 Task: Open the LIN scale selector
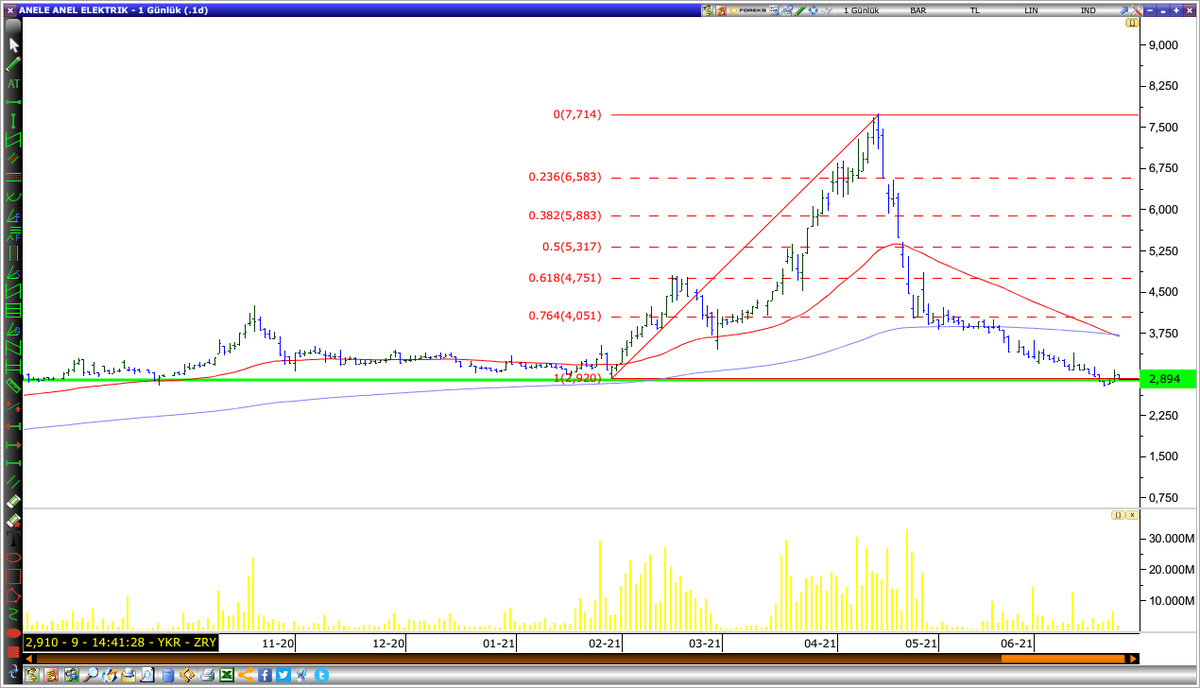pyautogui.click(x=1030, y=10)
